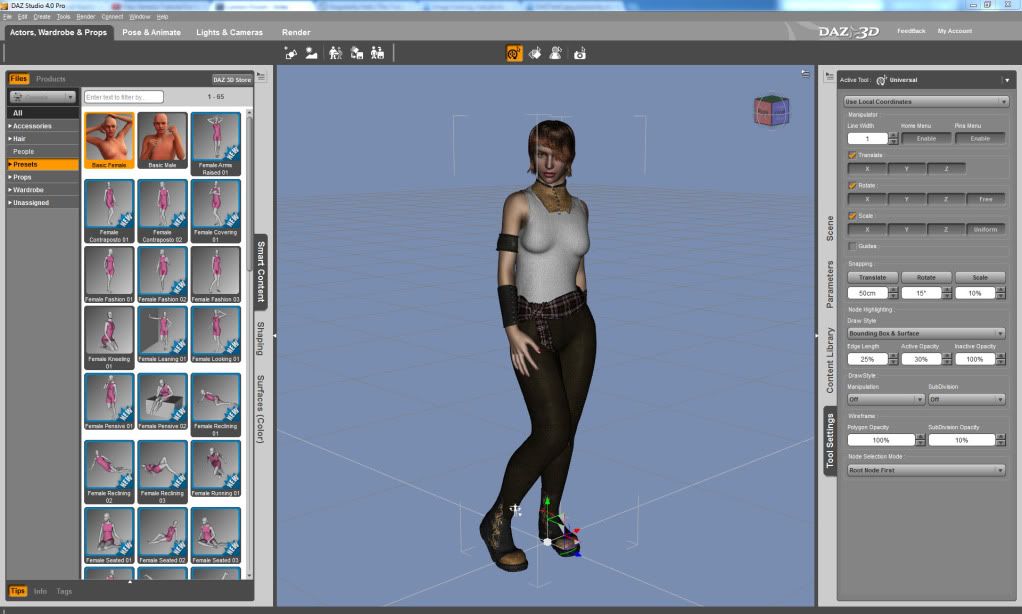Click the Polygon Opacity 100% field
The image size is (1022, 614).
pyautogui.click(x=881, y=440)
